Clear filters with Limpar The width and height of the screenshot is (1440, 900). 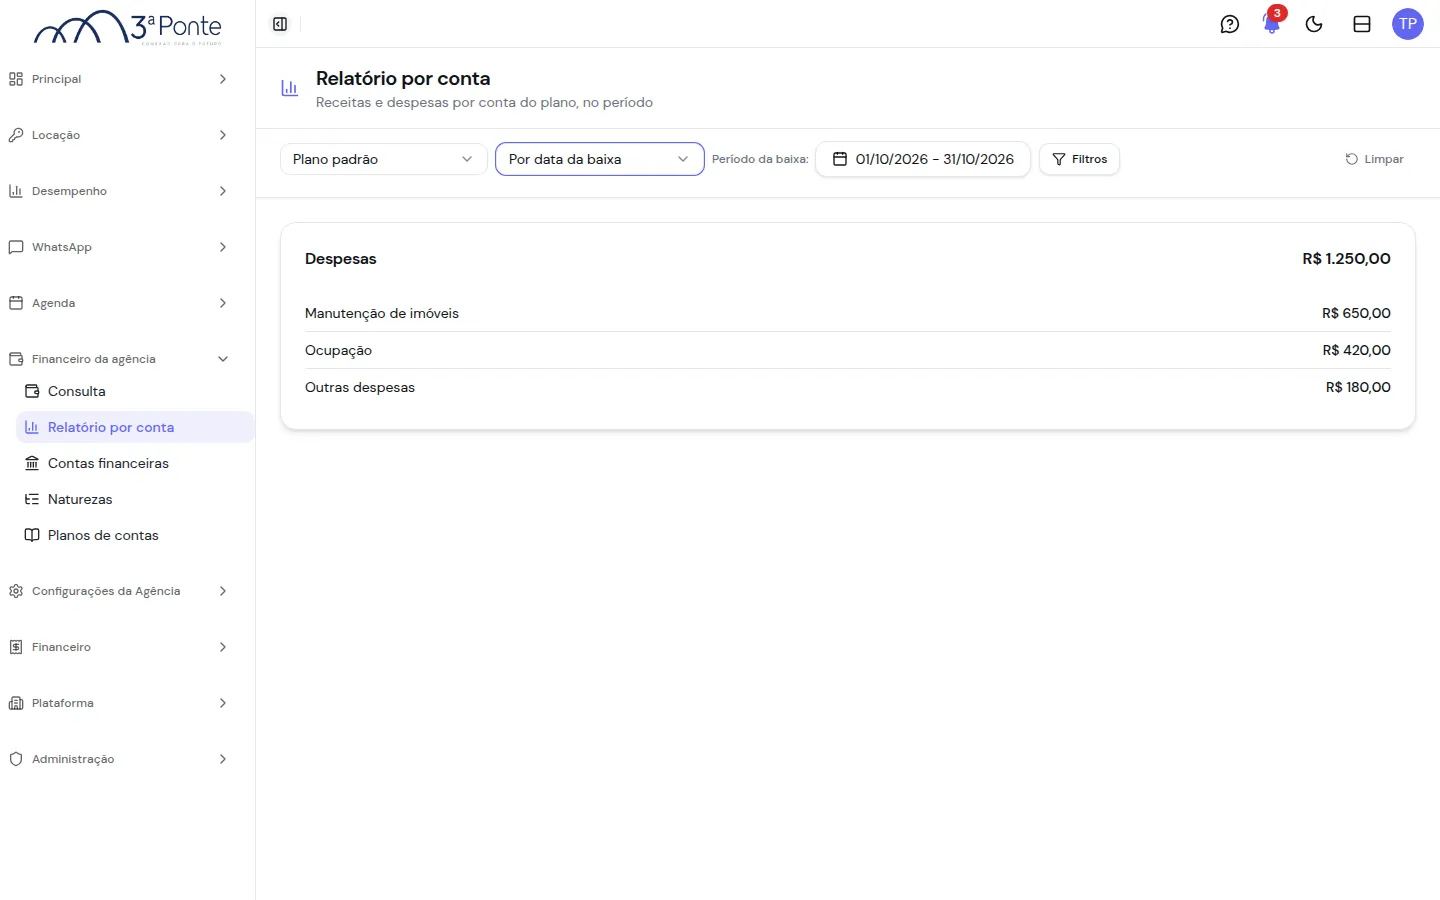tap(1374, 159)
